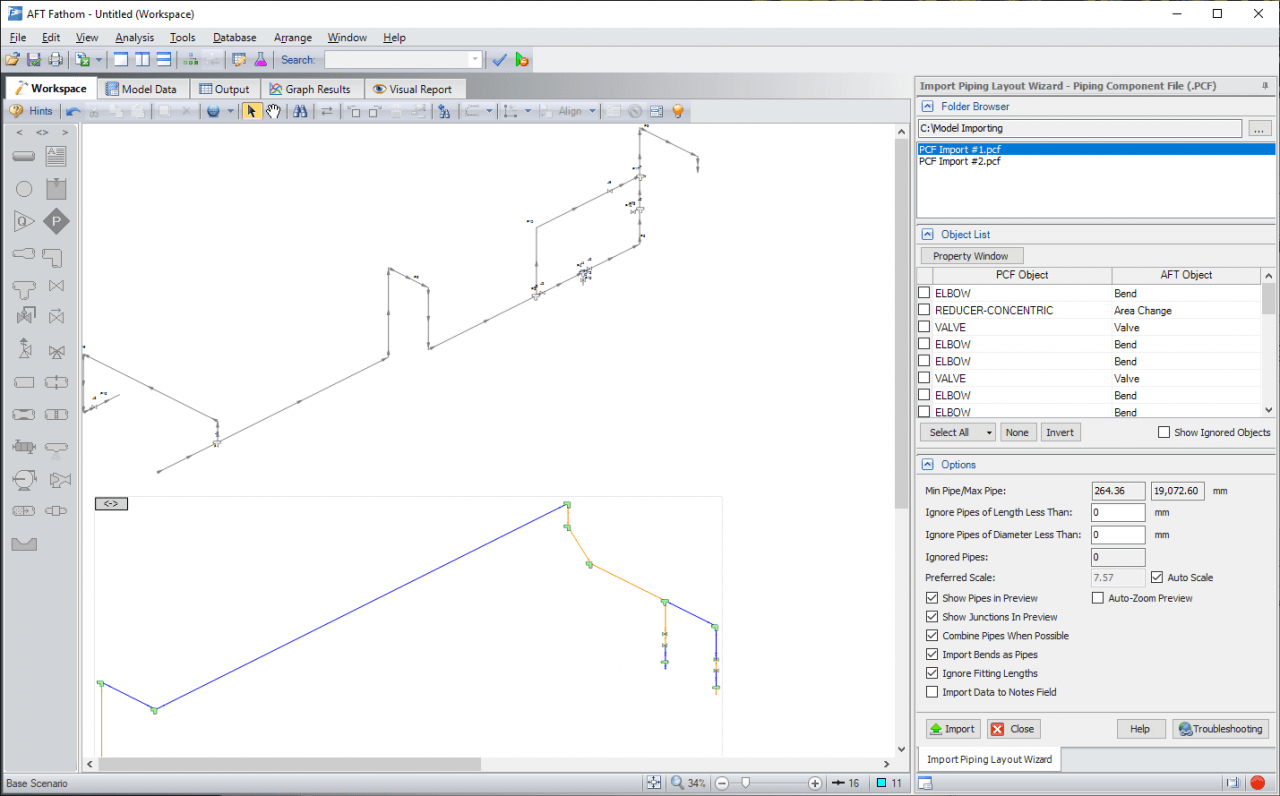Click the Hints button
1280x796 pixels.
31,111
